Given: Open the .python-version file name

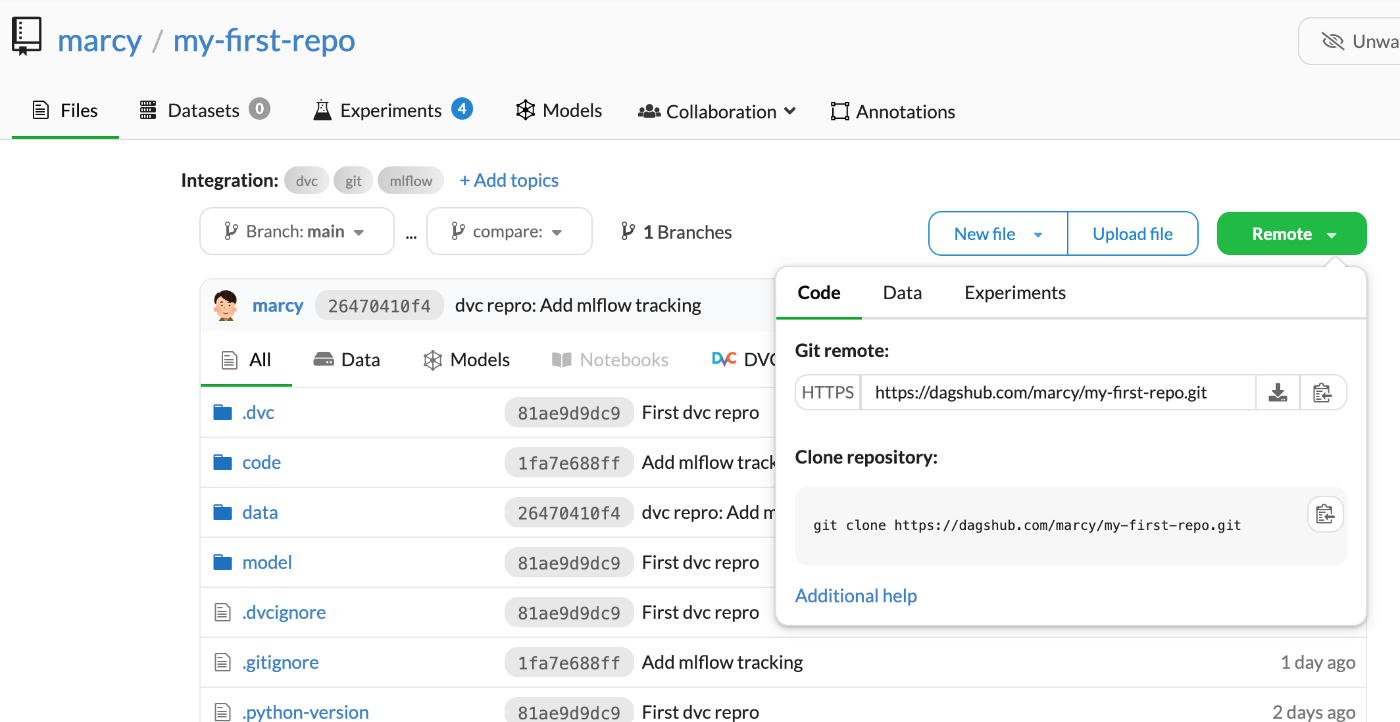Looking at the screenshot, I should pyautogui.click(x=305, y=712).
